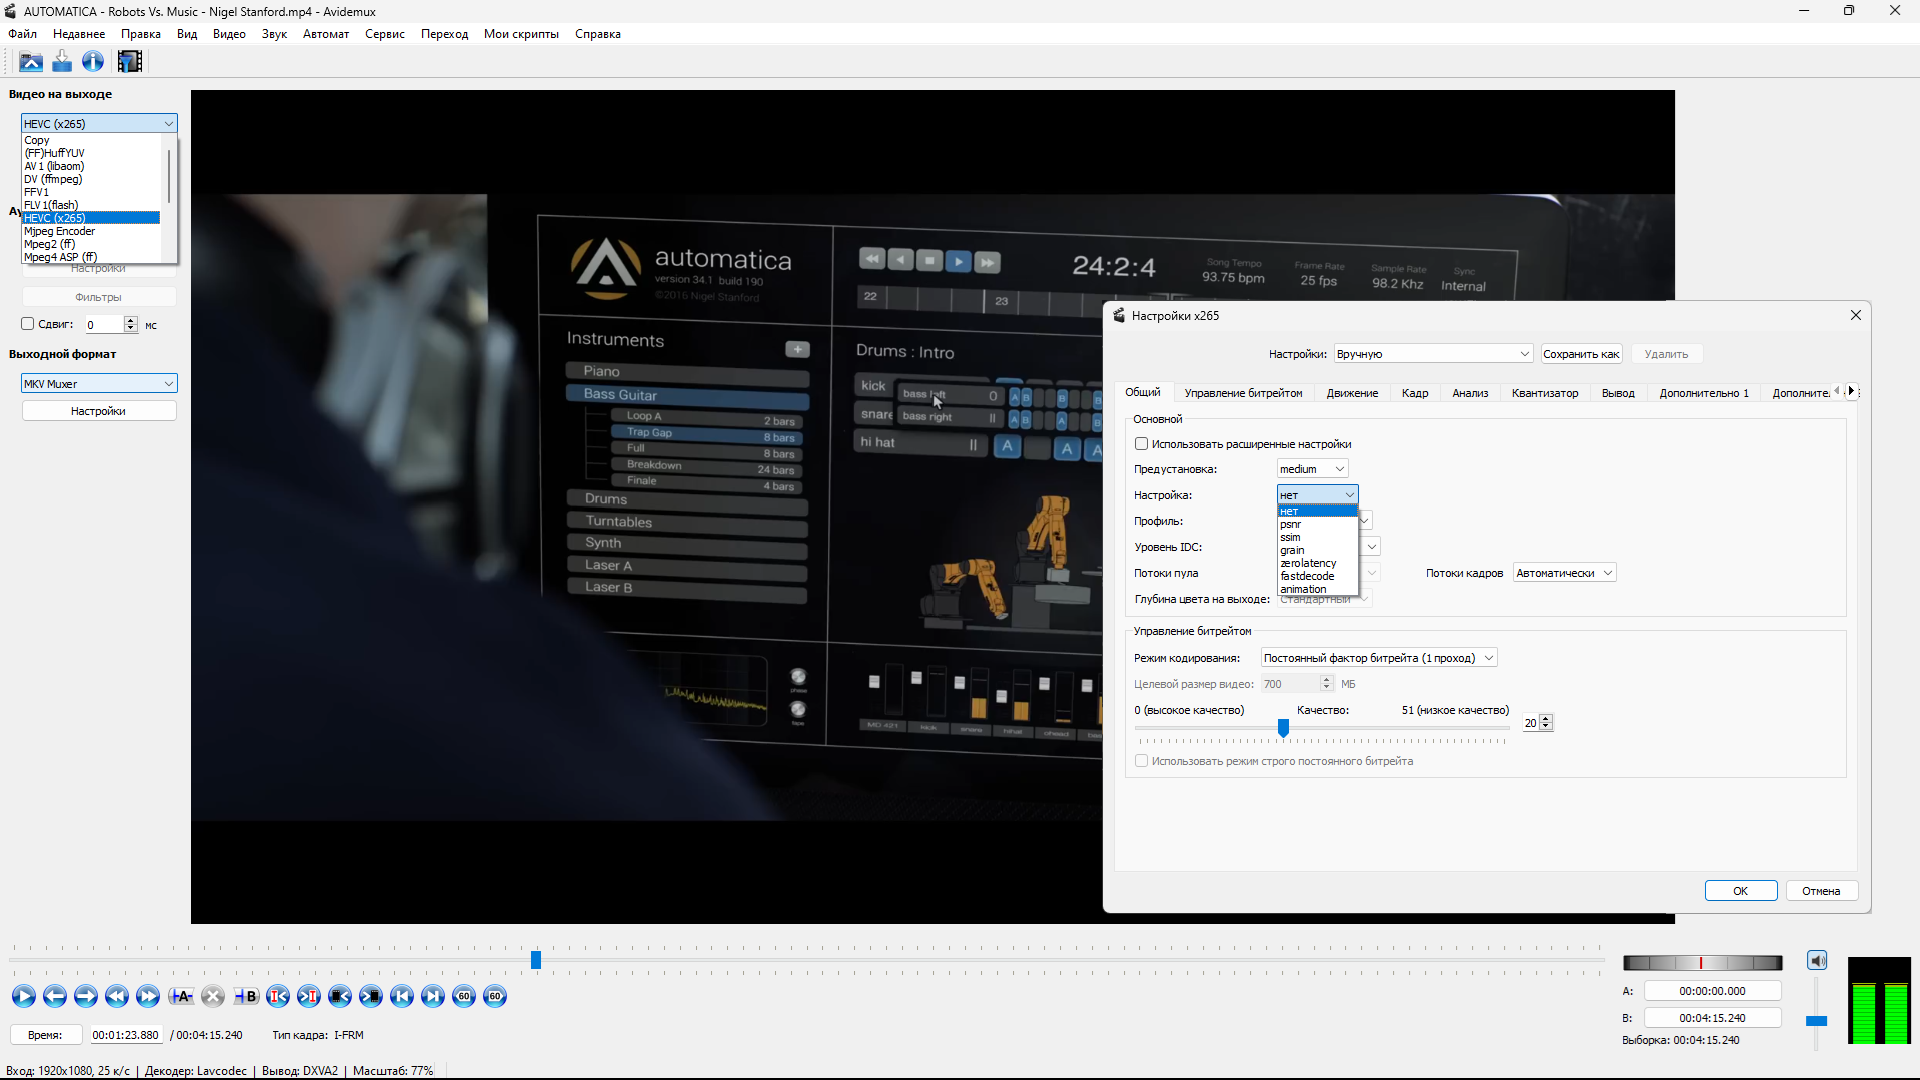Screen dimensions: 1920x1080
Task: Toggle the audio speaker mute icon
Action: point(1817,961)
